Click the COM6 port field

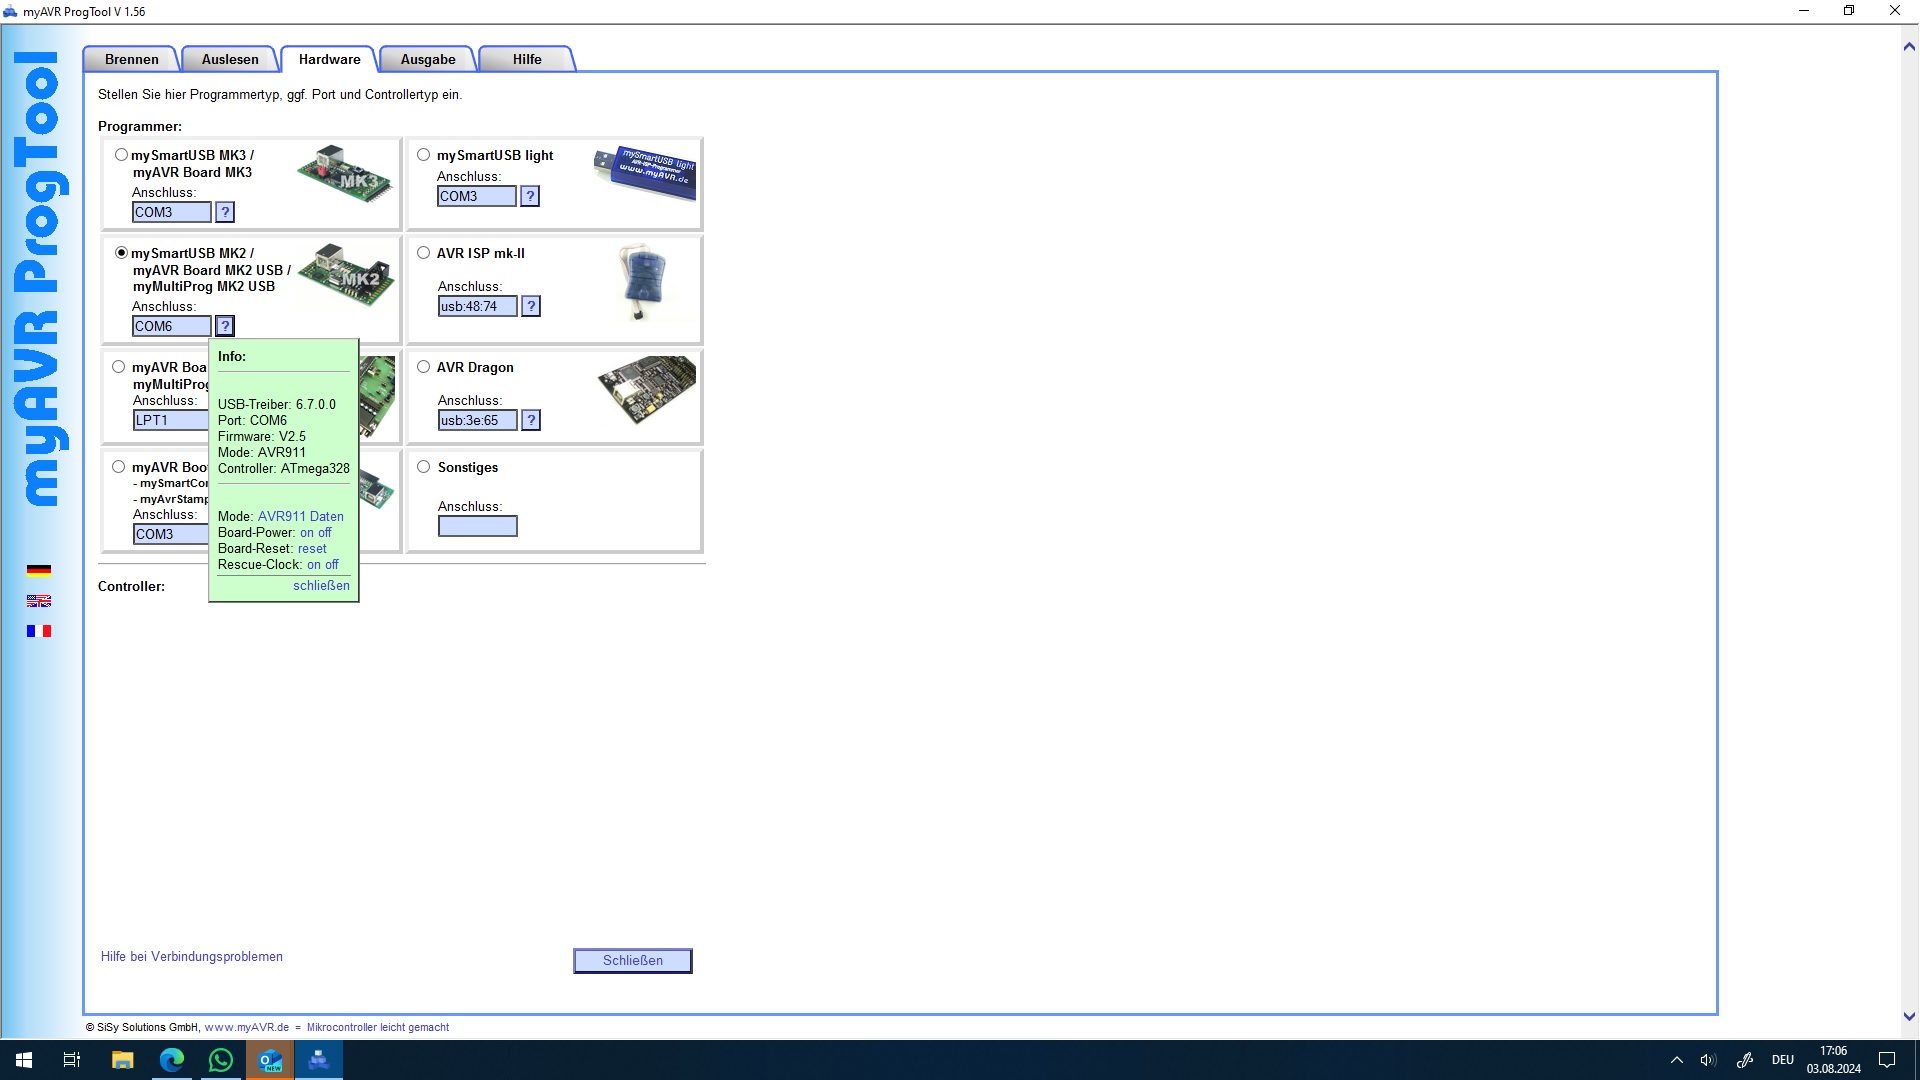172,326
